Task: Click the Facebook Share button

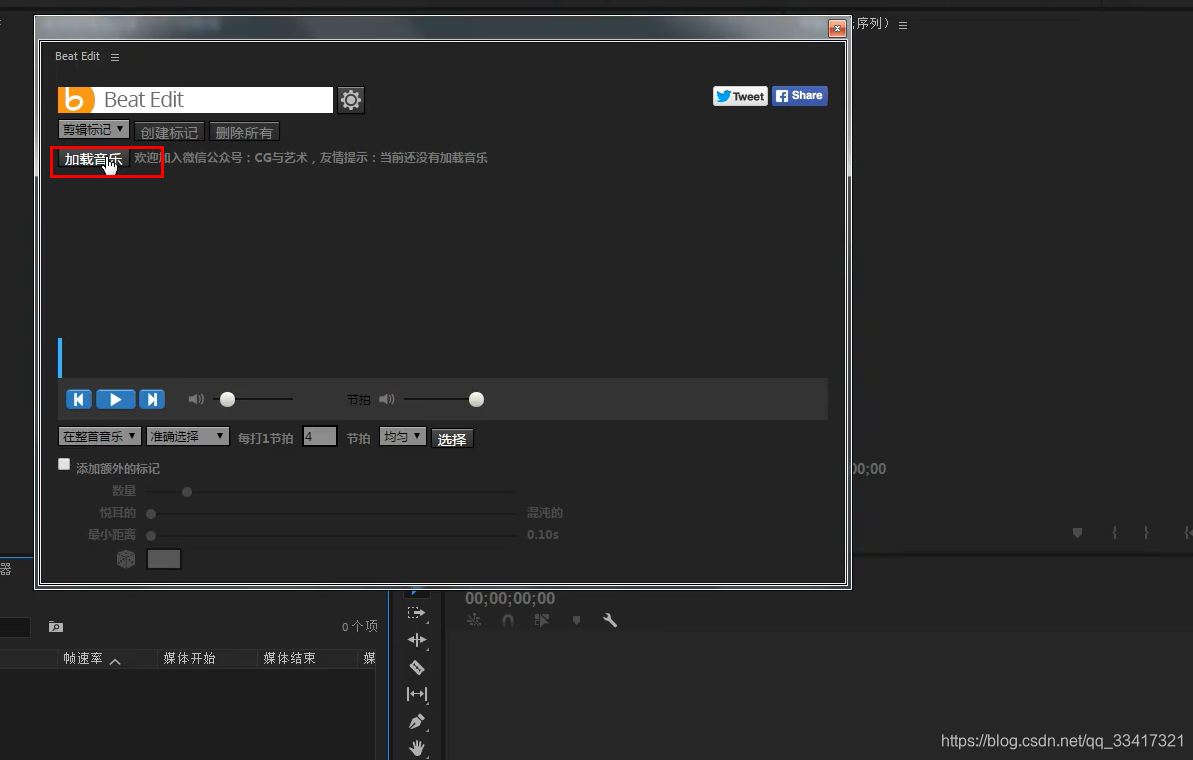Action: click(x=800, y=96)
